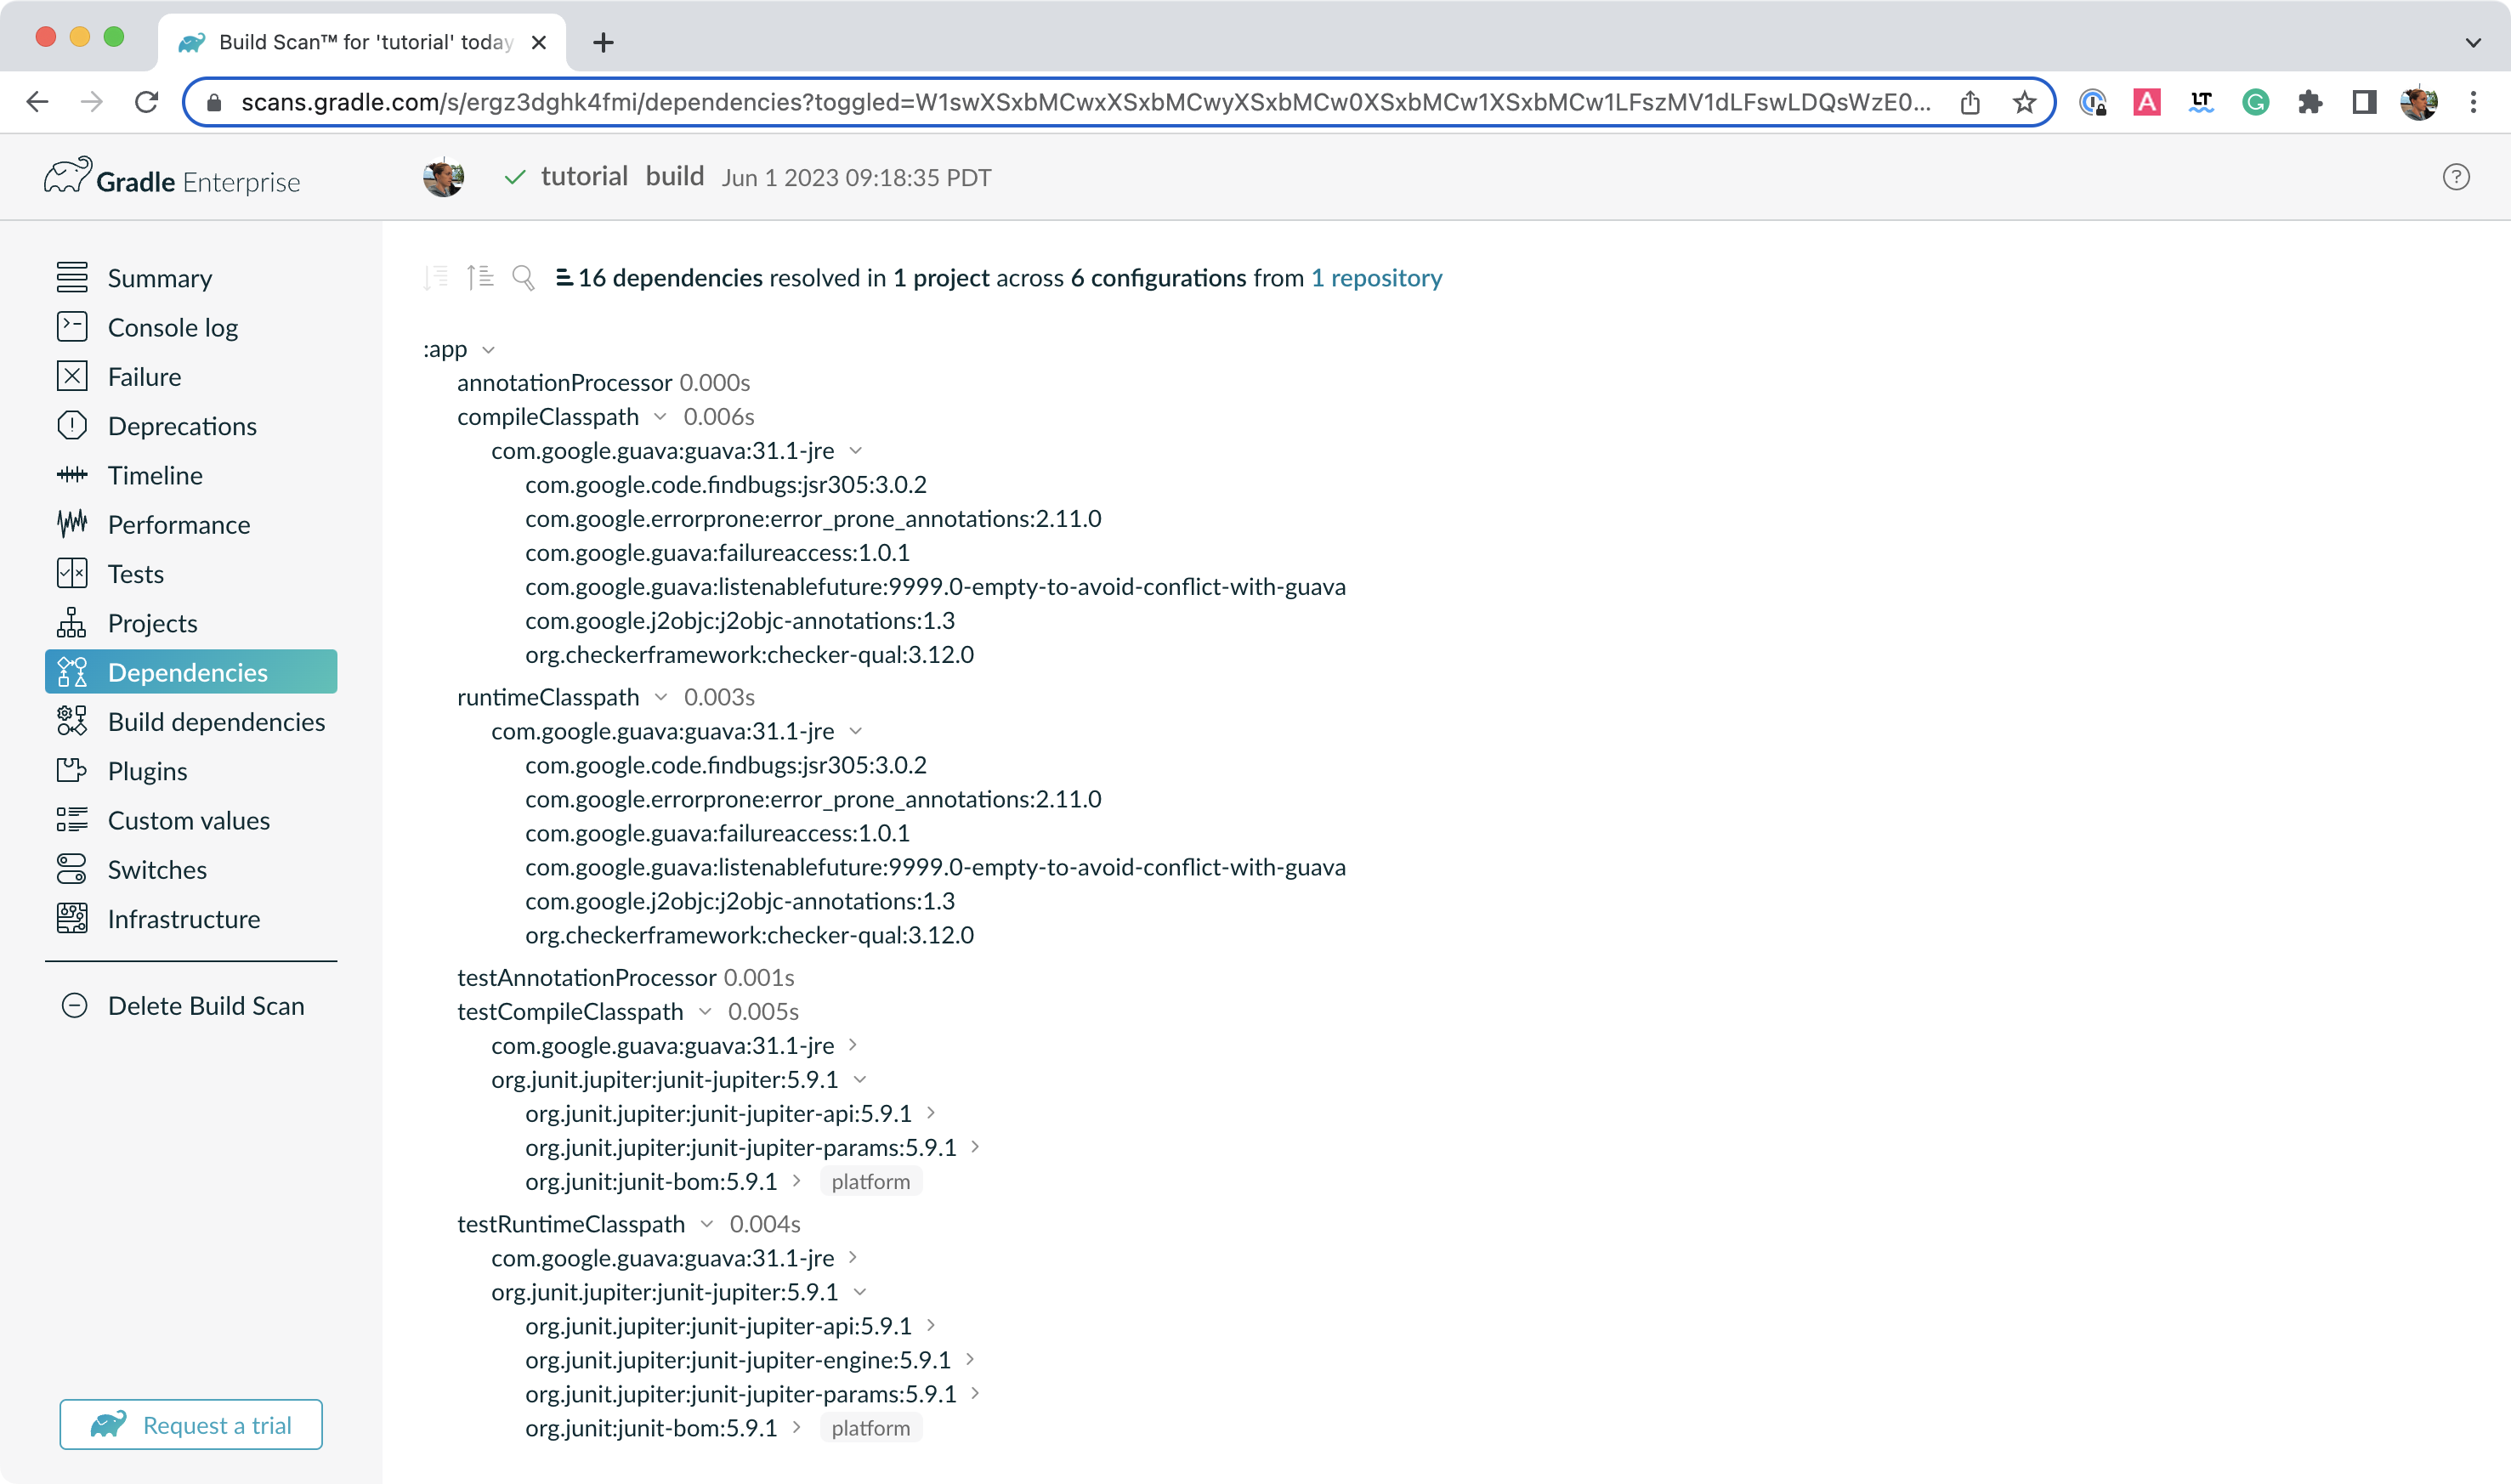Click the expand all dependencies icon

[x=436, y=277]
